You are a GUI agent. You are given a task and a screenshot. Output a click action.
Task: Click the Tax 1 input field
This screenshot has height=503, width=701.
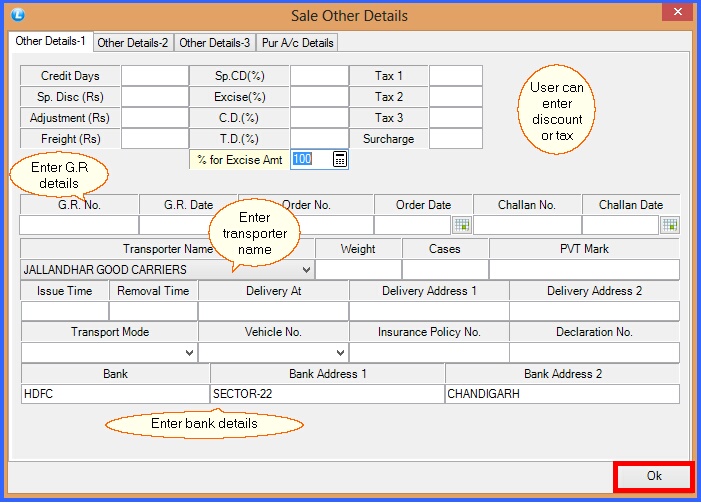pyautogui.click(x=455, y=76)
